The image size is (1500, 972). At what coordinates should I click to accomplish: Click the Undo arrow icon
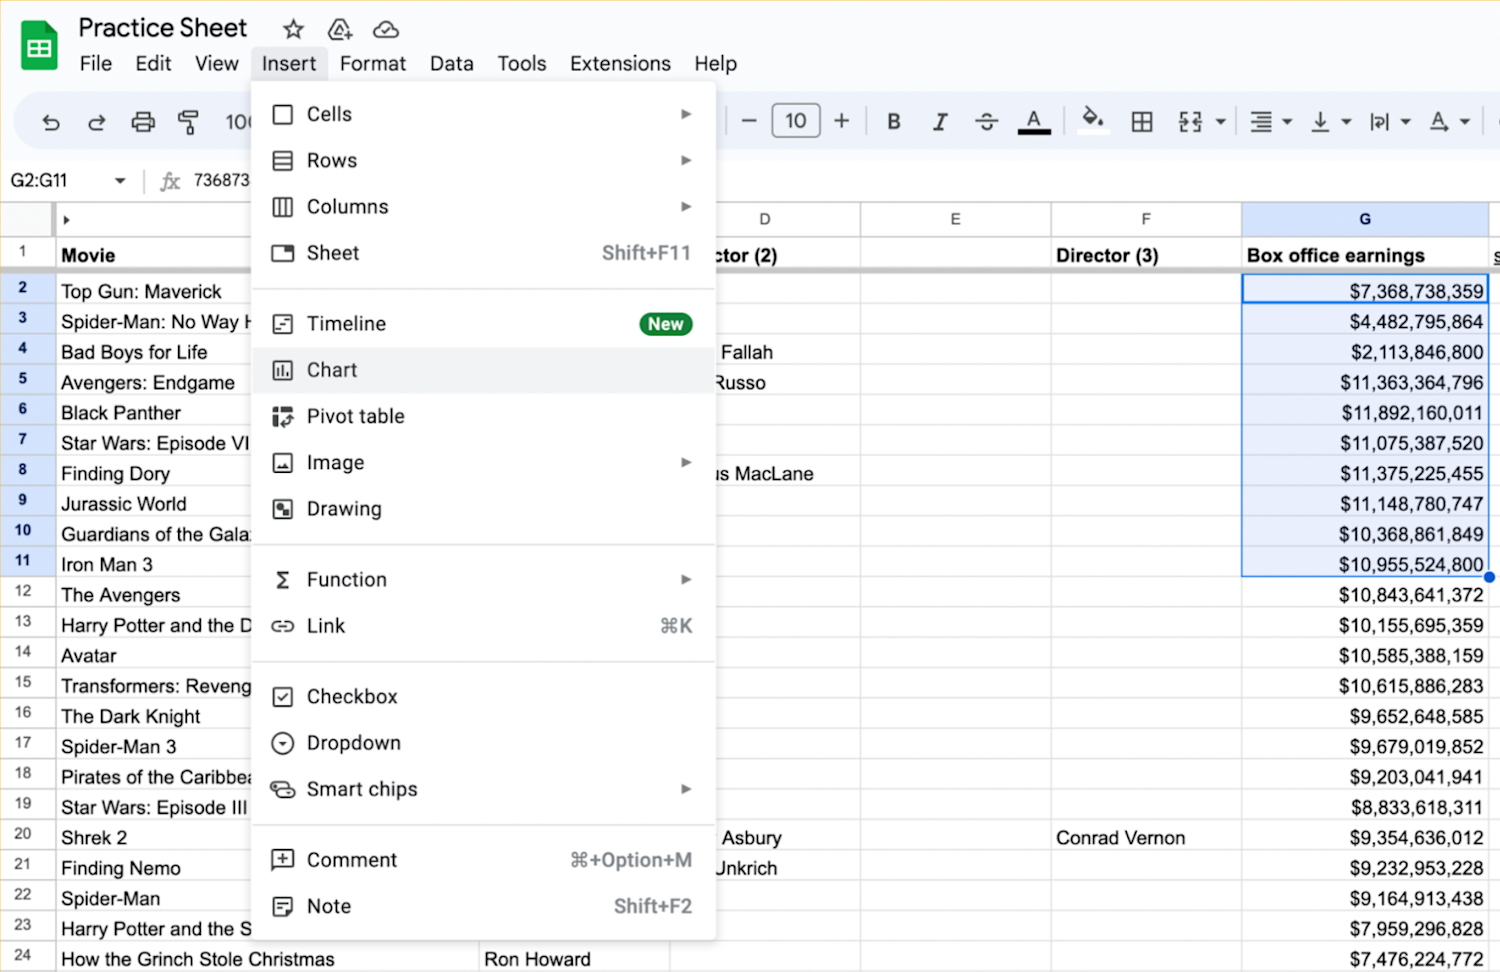[51, 122]
